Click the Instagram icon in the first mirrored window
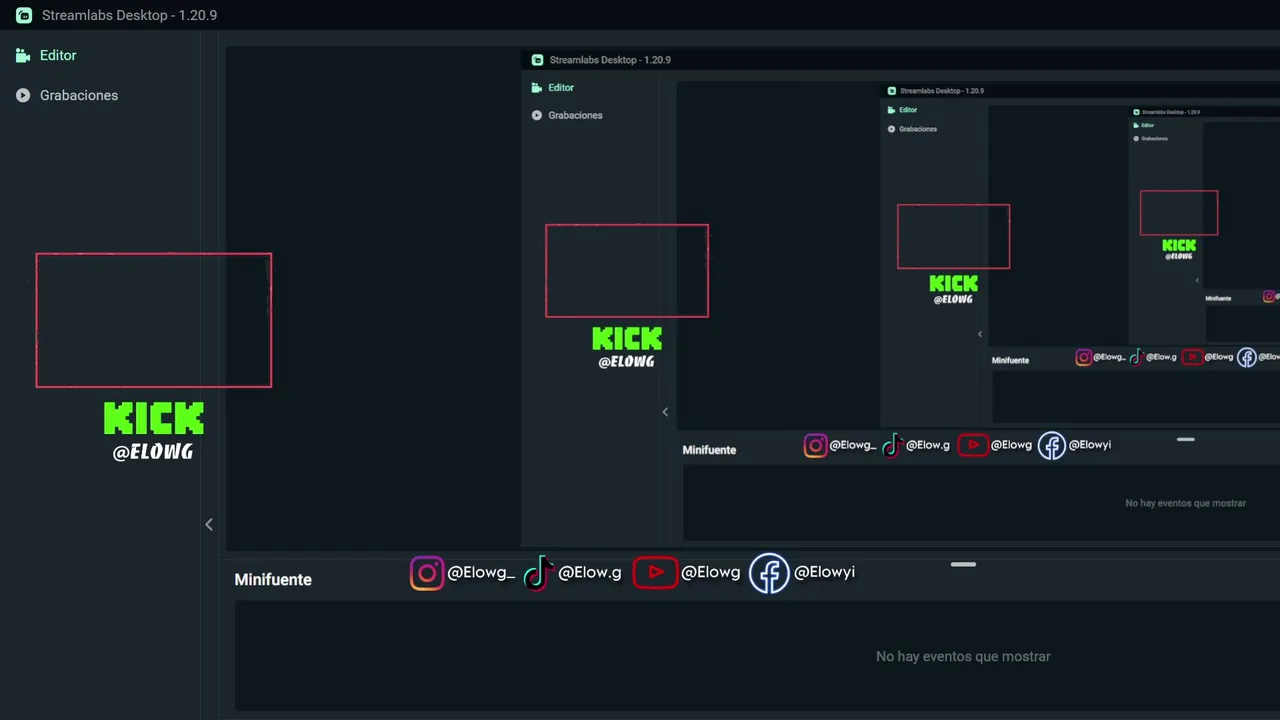The image size is (1280, 720). coord(816,446)
